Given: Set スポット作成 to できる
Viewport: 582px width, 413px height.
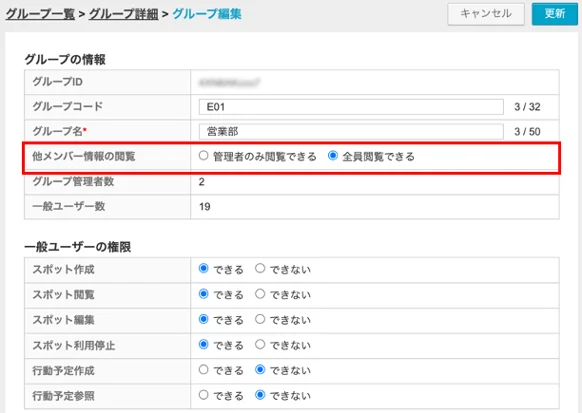Looking at the screenshot, I should pyautogui.click(x=203, y=268).
